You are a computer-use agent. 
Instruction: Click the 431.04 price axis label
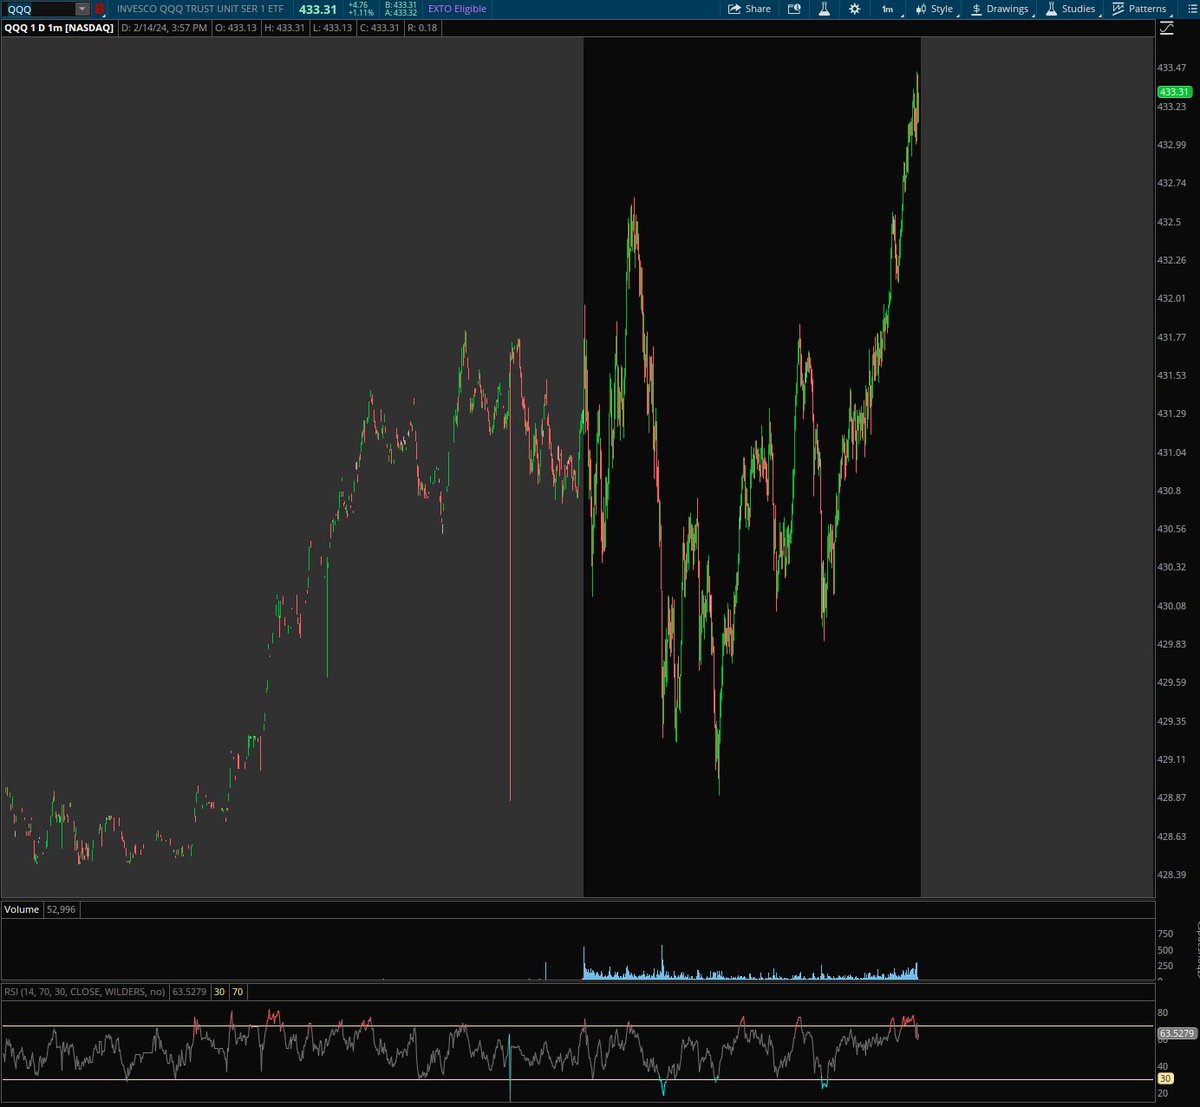pos(1171,452)
